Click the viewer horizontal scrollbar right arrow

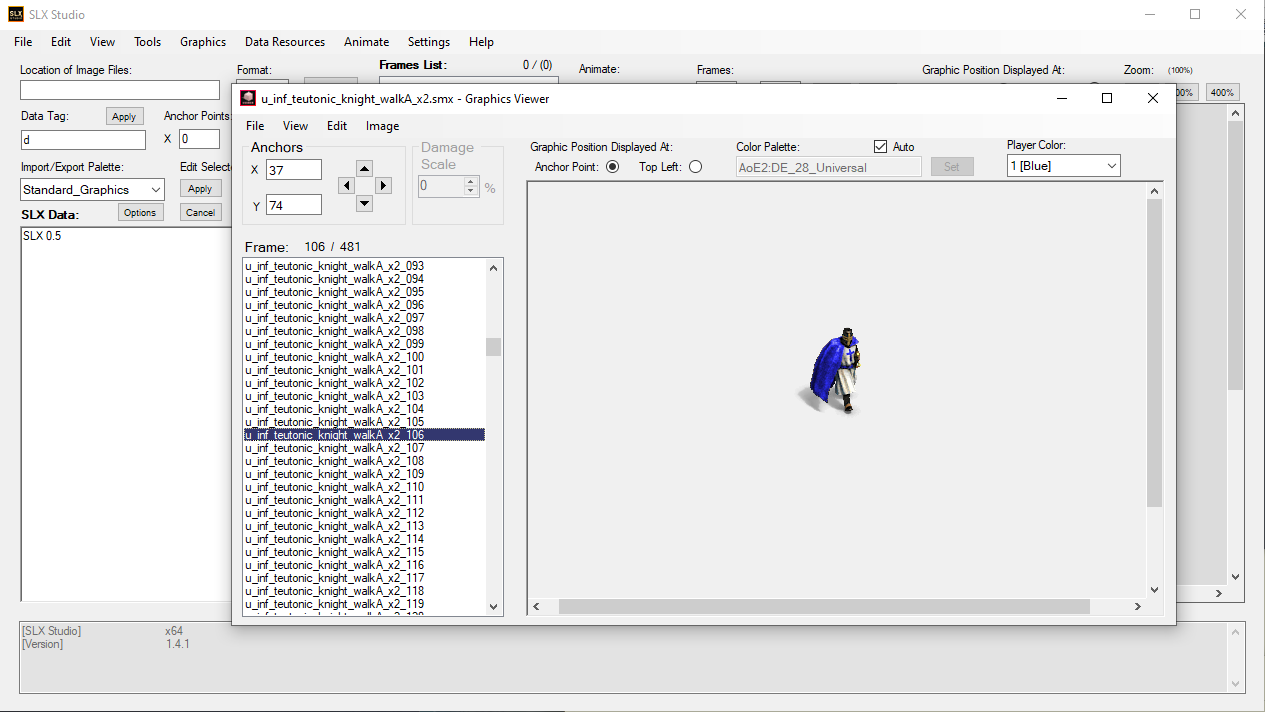point(1137,606)
